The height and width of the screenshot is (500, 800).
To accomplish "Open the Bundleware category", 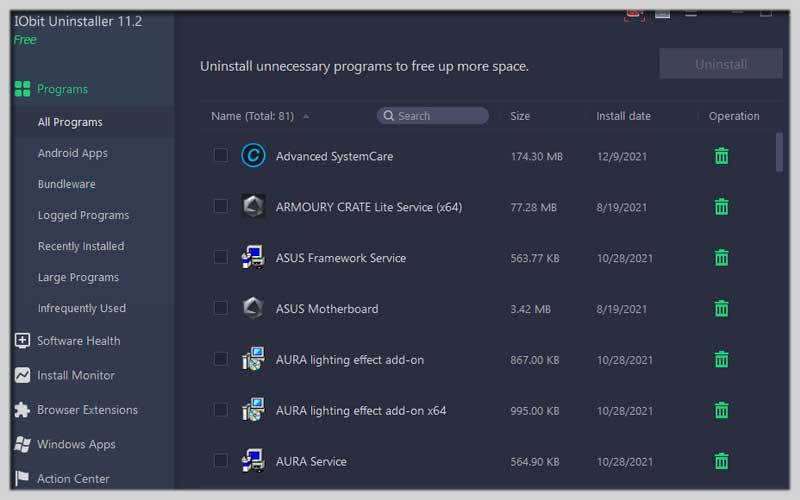I will point(66,184).
